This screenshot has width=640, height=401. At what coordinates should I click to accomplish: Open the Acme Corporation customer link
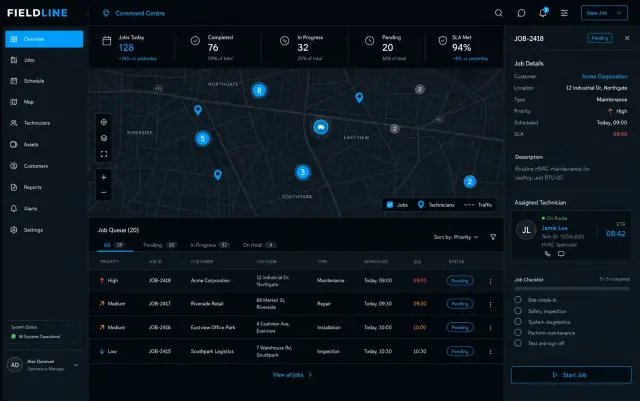(x=604, y=76)
